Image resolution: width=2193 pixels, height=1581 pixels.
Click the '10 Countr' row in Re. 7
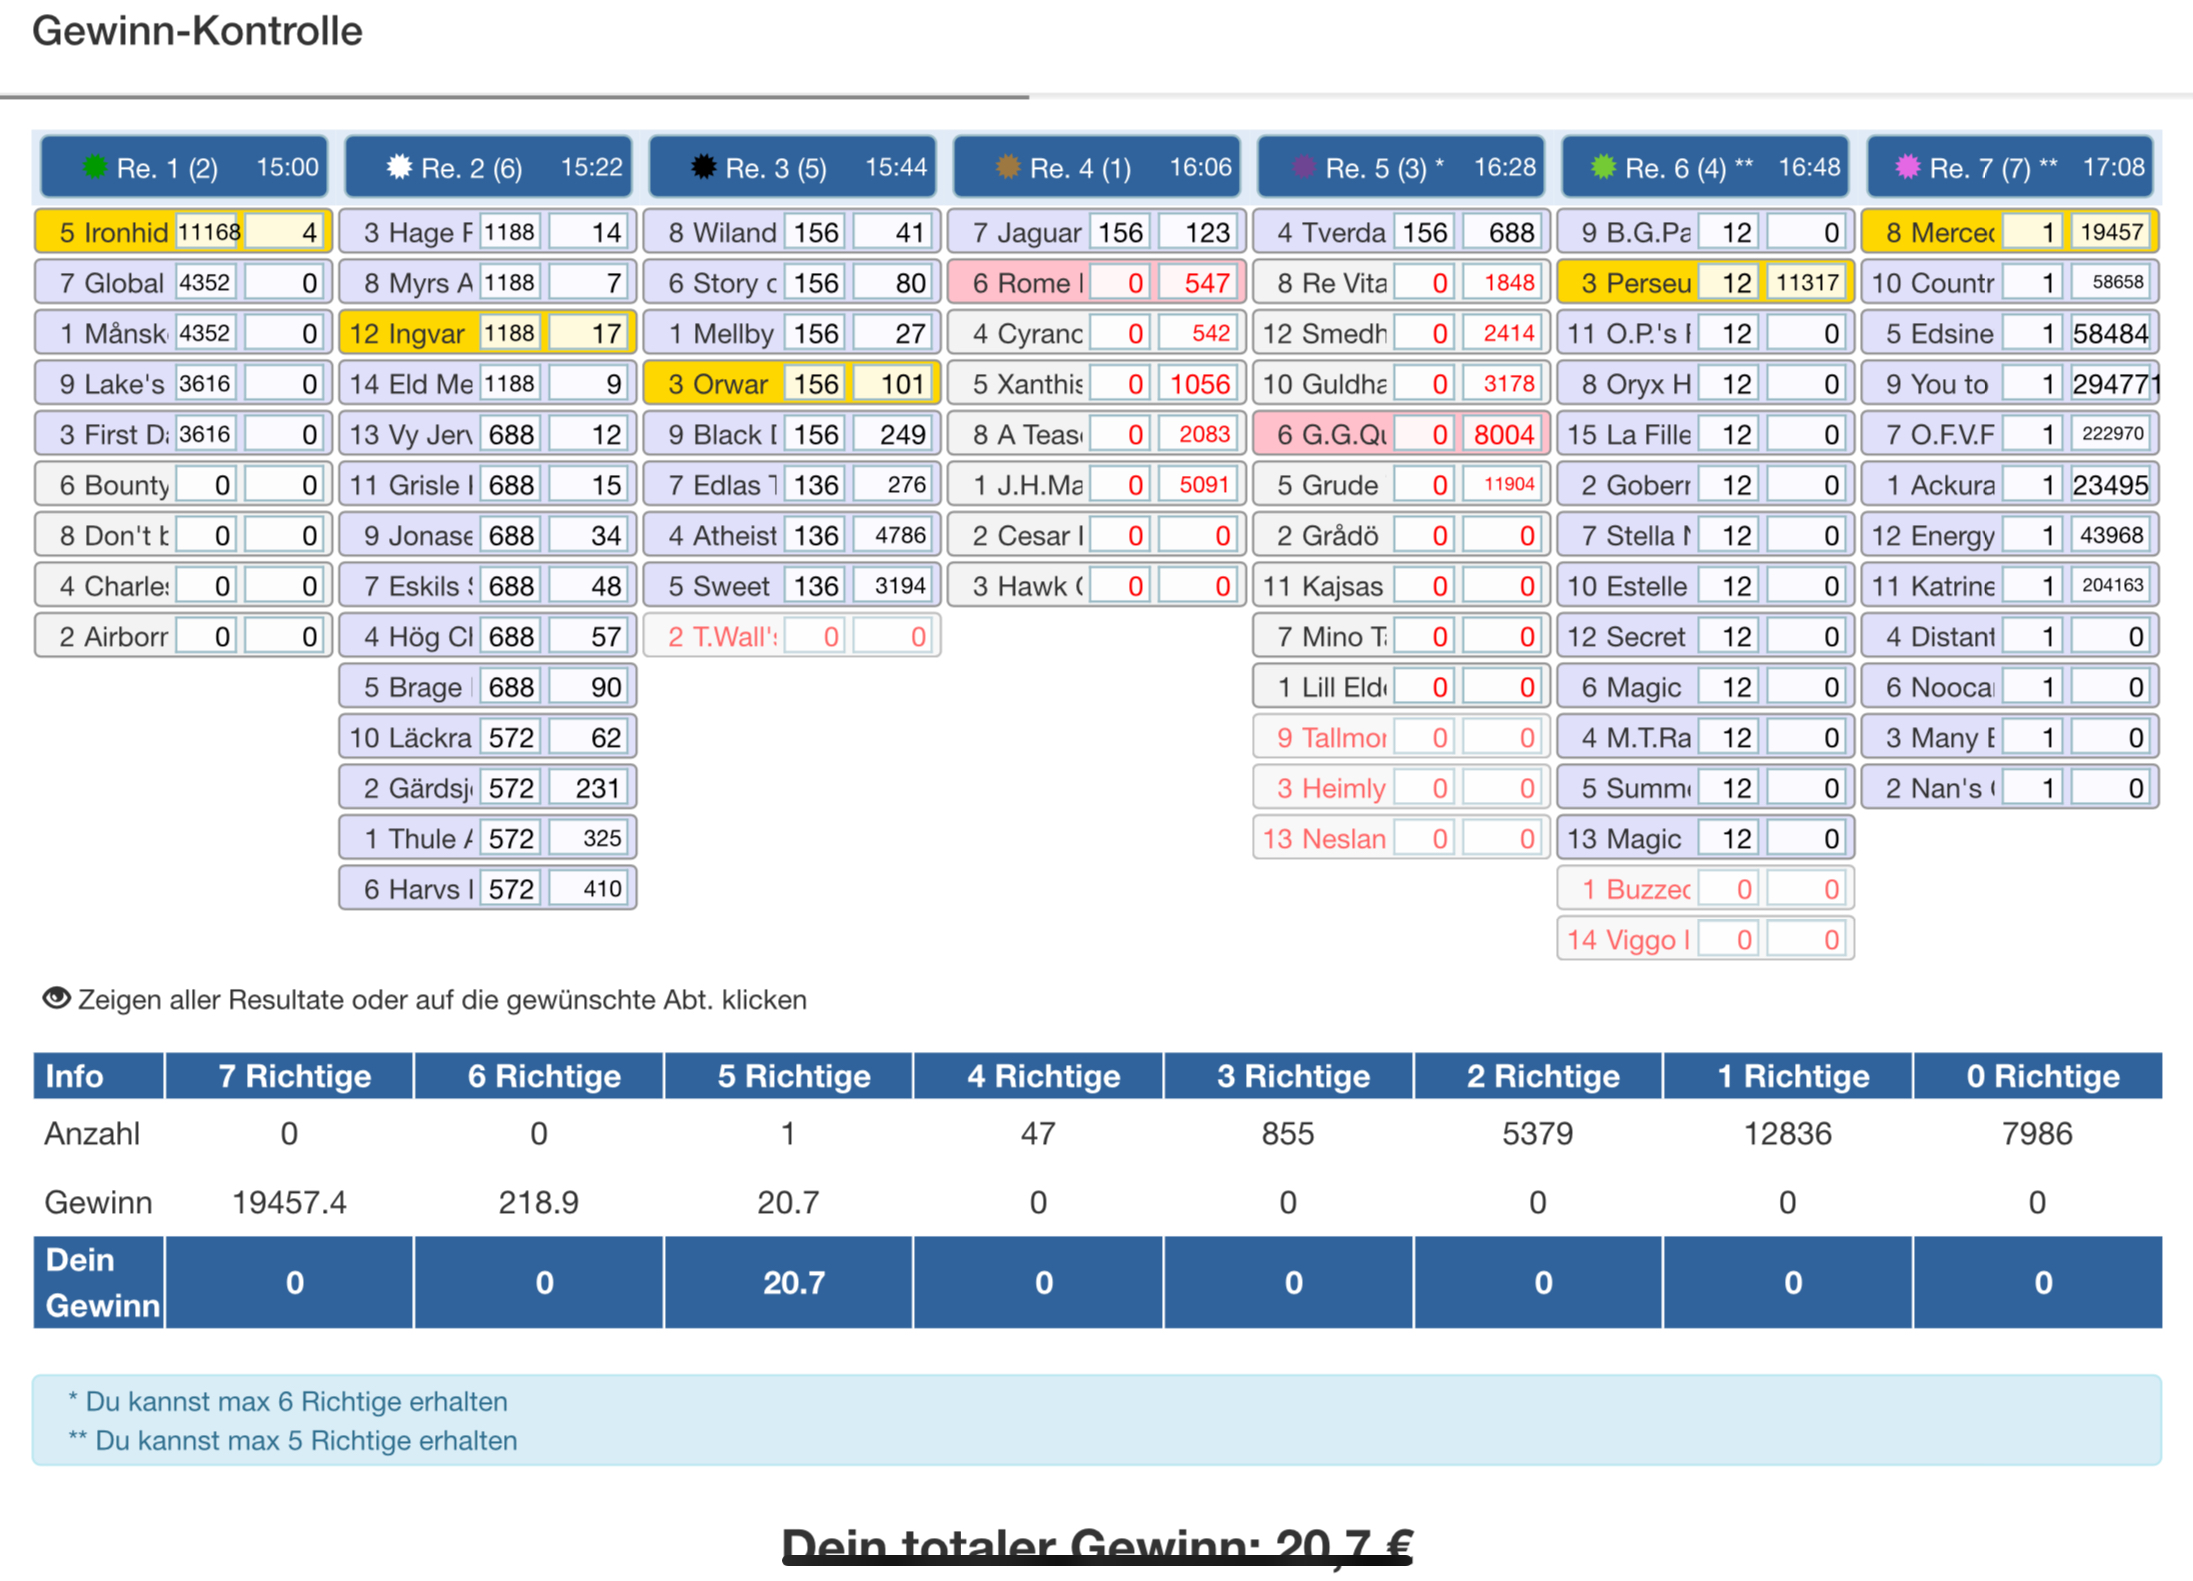pyautogui.click(x=2009, y=283)
